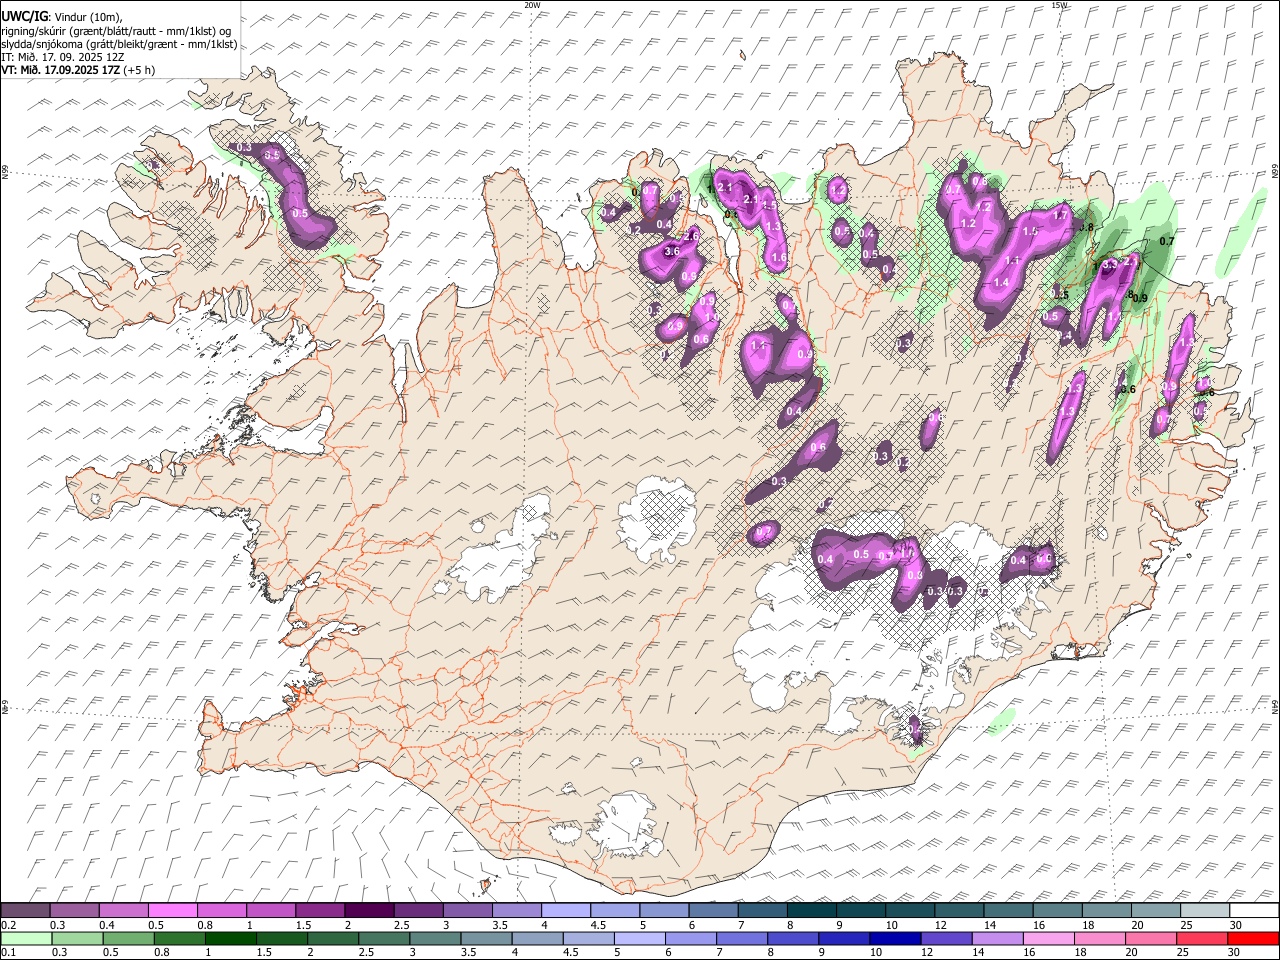Click the royal blue 8–9 rain legend swatch

click(x=793, y=938)
